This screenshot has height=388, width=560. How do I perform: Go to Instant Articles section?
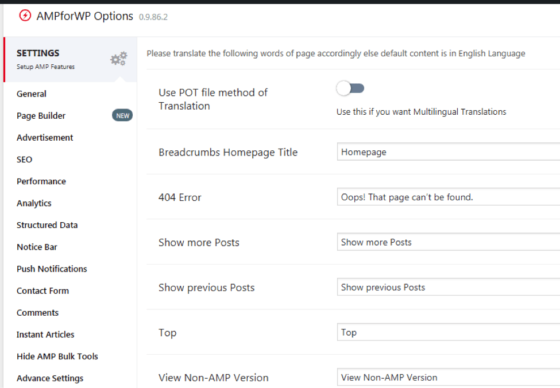[45, 334]
